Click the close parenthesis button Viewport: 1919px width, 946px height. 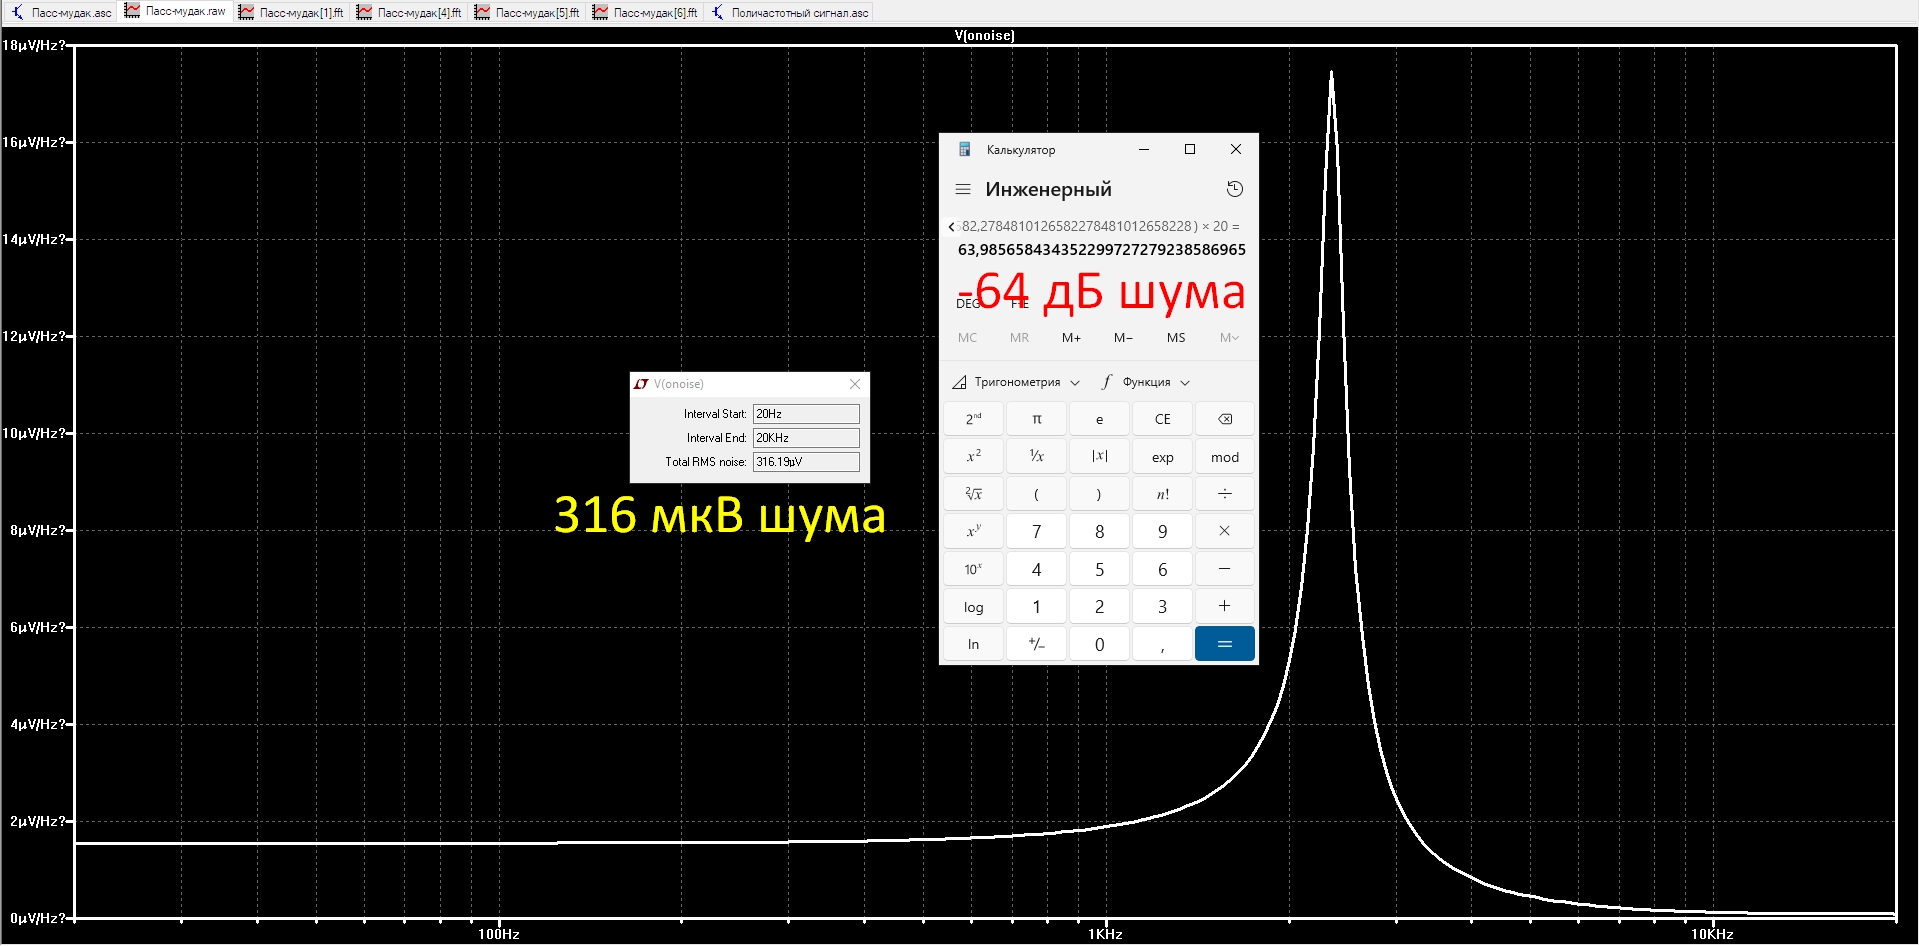point(1099,494)
